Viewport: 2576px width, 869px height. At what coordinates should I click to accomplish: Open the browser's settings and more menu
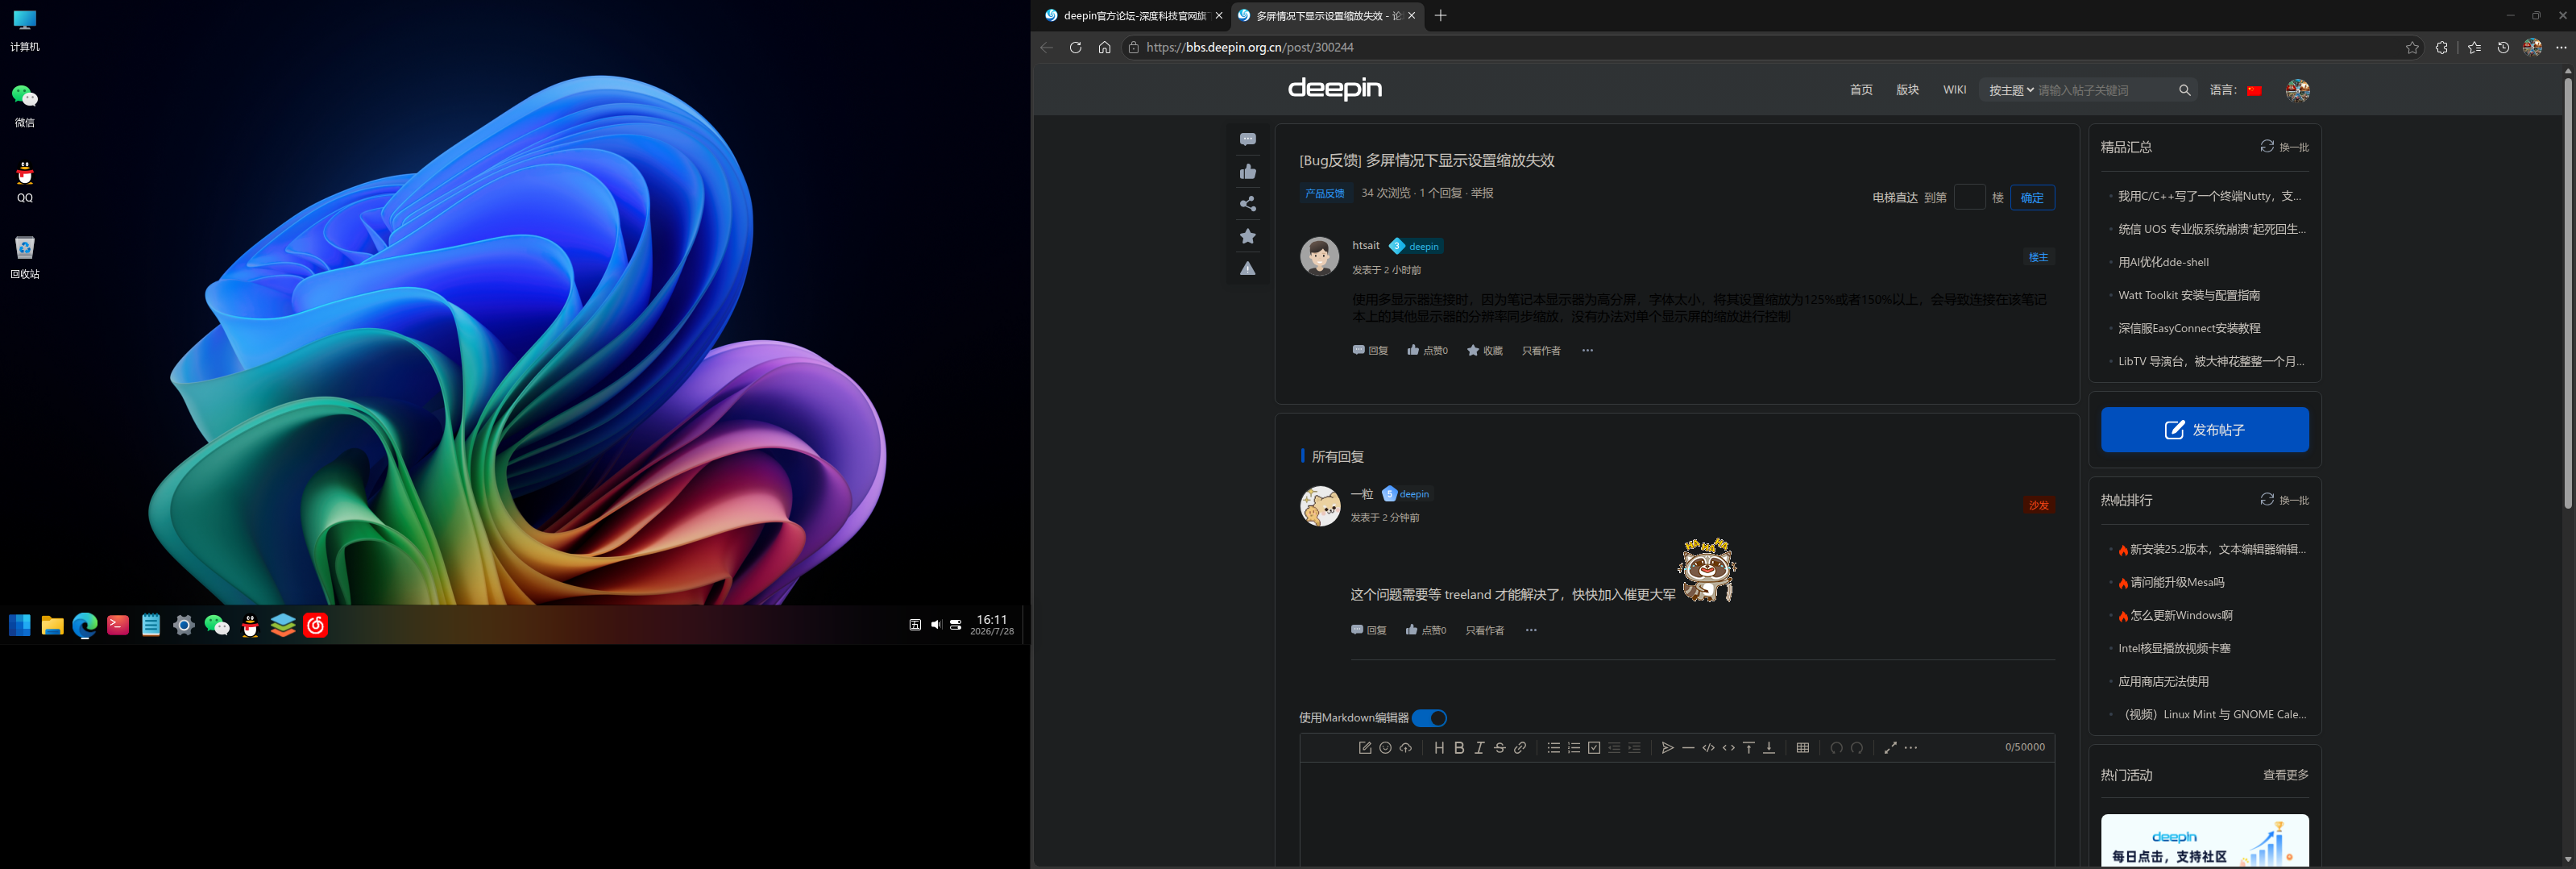pos(2561,47)
